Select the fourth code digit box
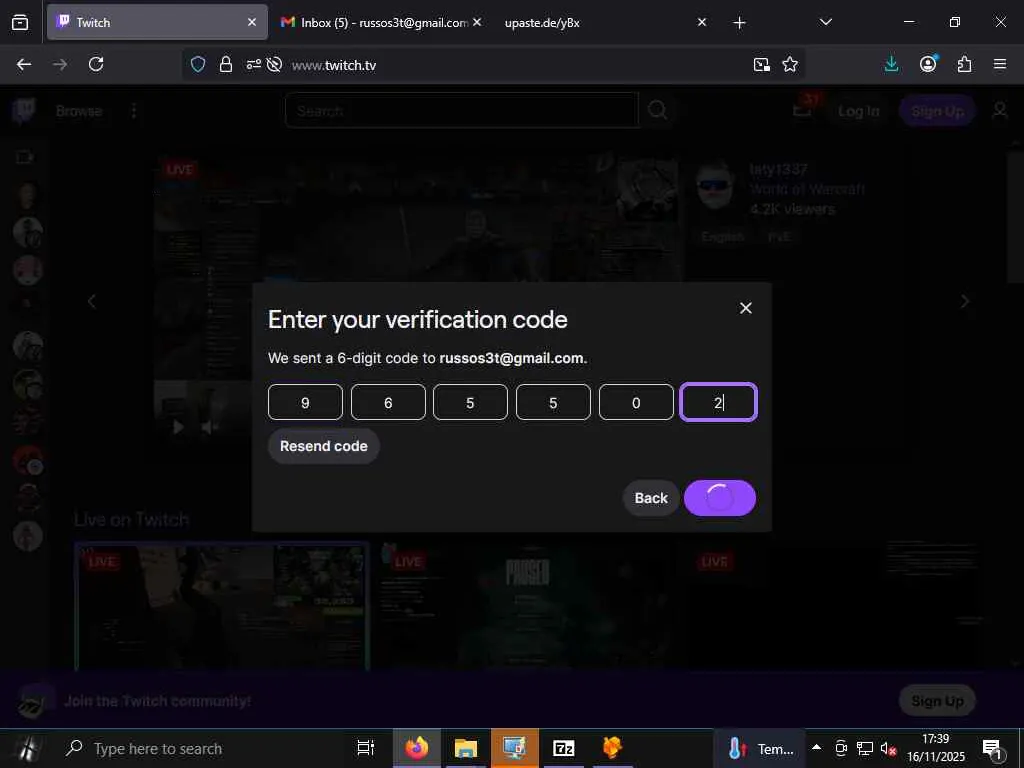The height and width of the screenshot is (768, 1024). click(x=553, y=402)
